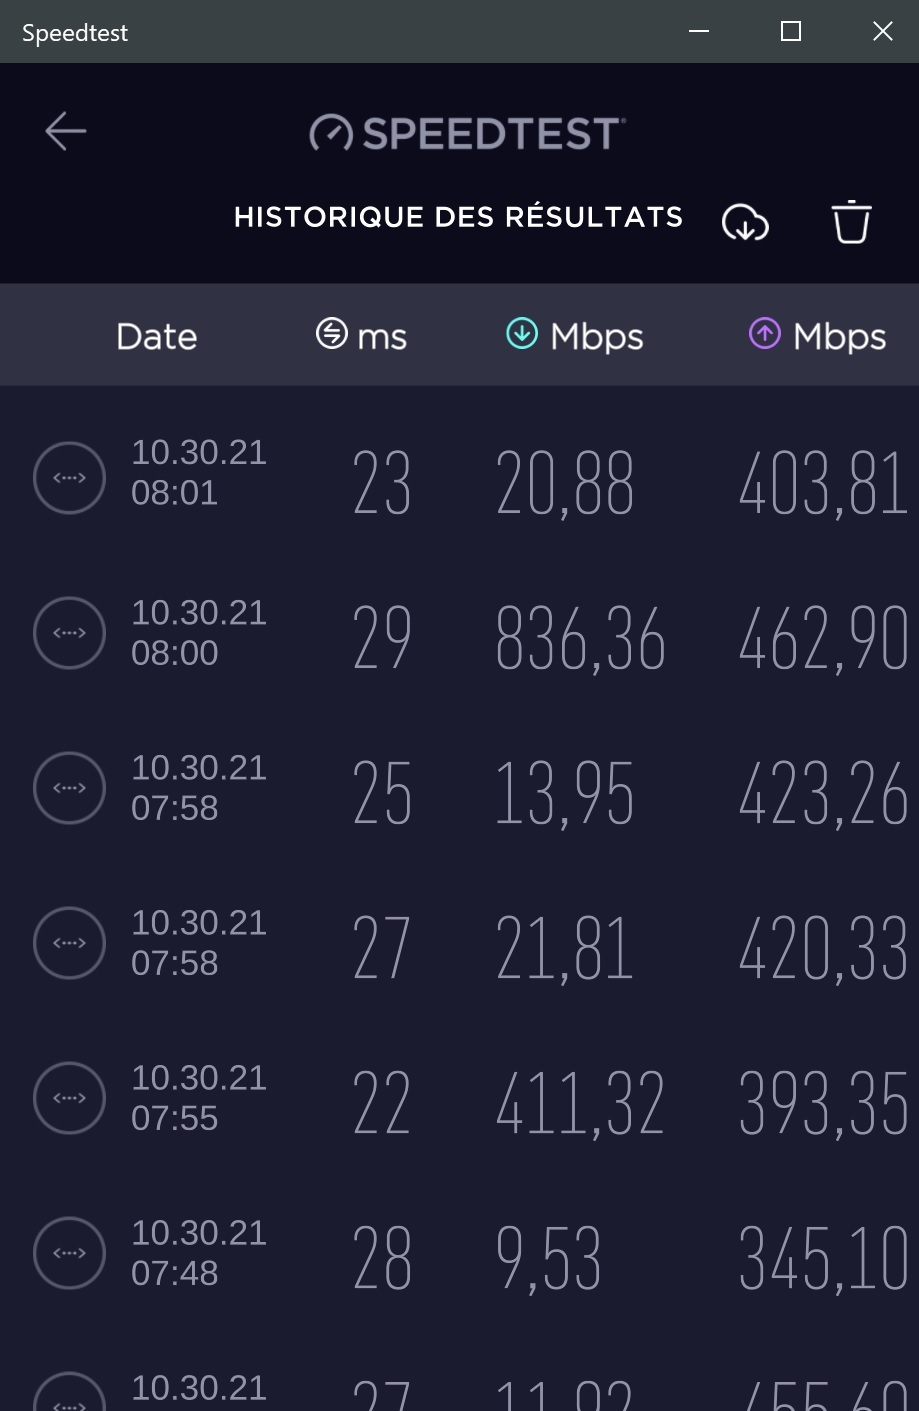Image resolution: width=919 pixels, height=1411 pixels.
Task: Open the connection icon for 08:00 result
Action: [x=69, y=633]
